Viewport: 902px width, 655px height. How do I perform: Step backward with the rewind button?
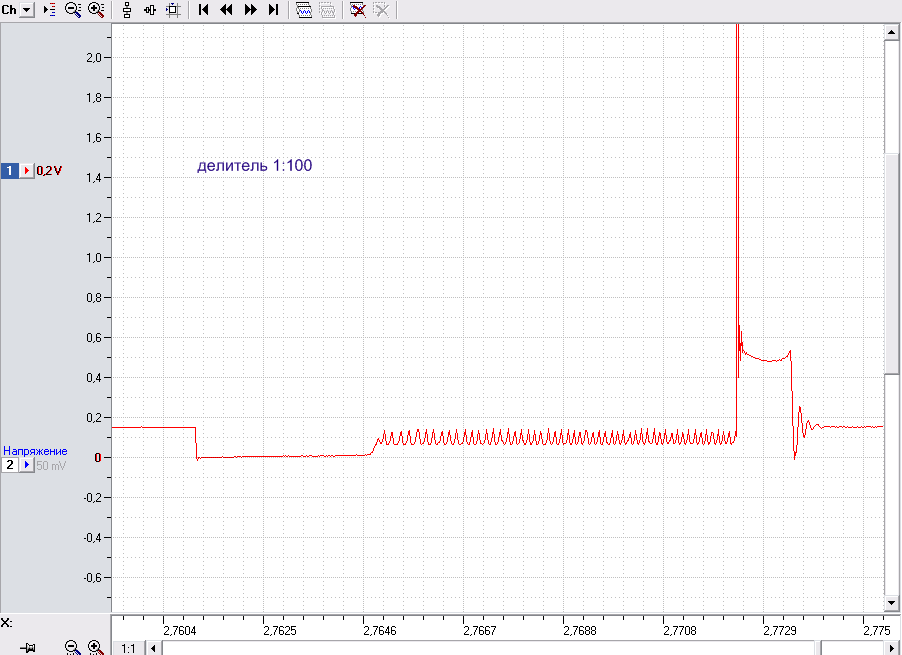(227, 10)
